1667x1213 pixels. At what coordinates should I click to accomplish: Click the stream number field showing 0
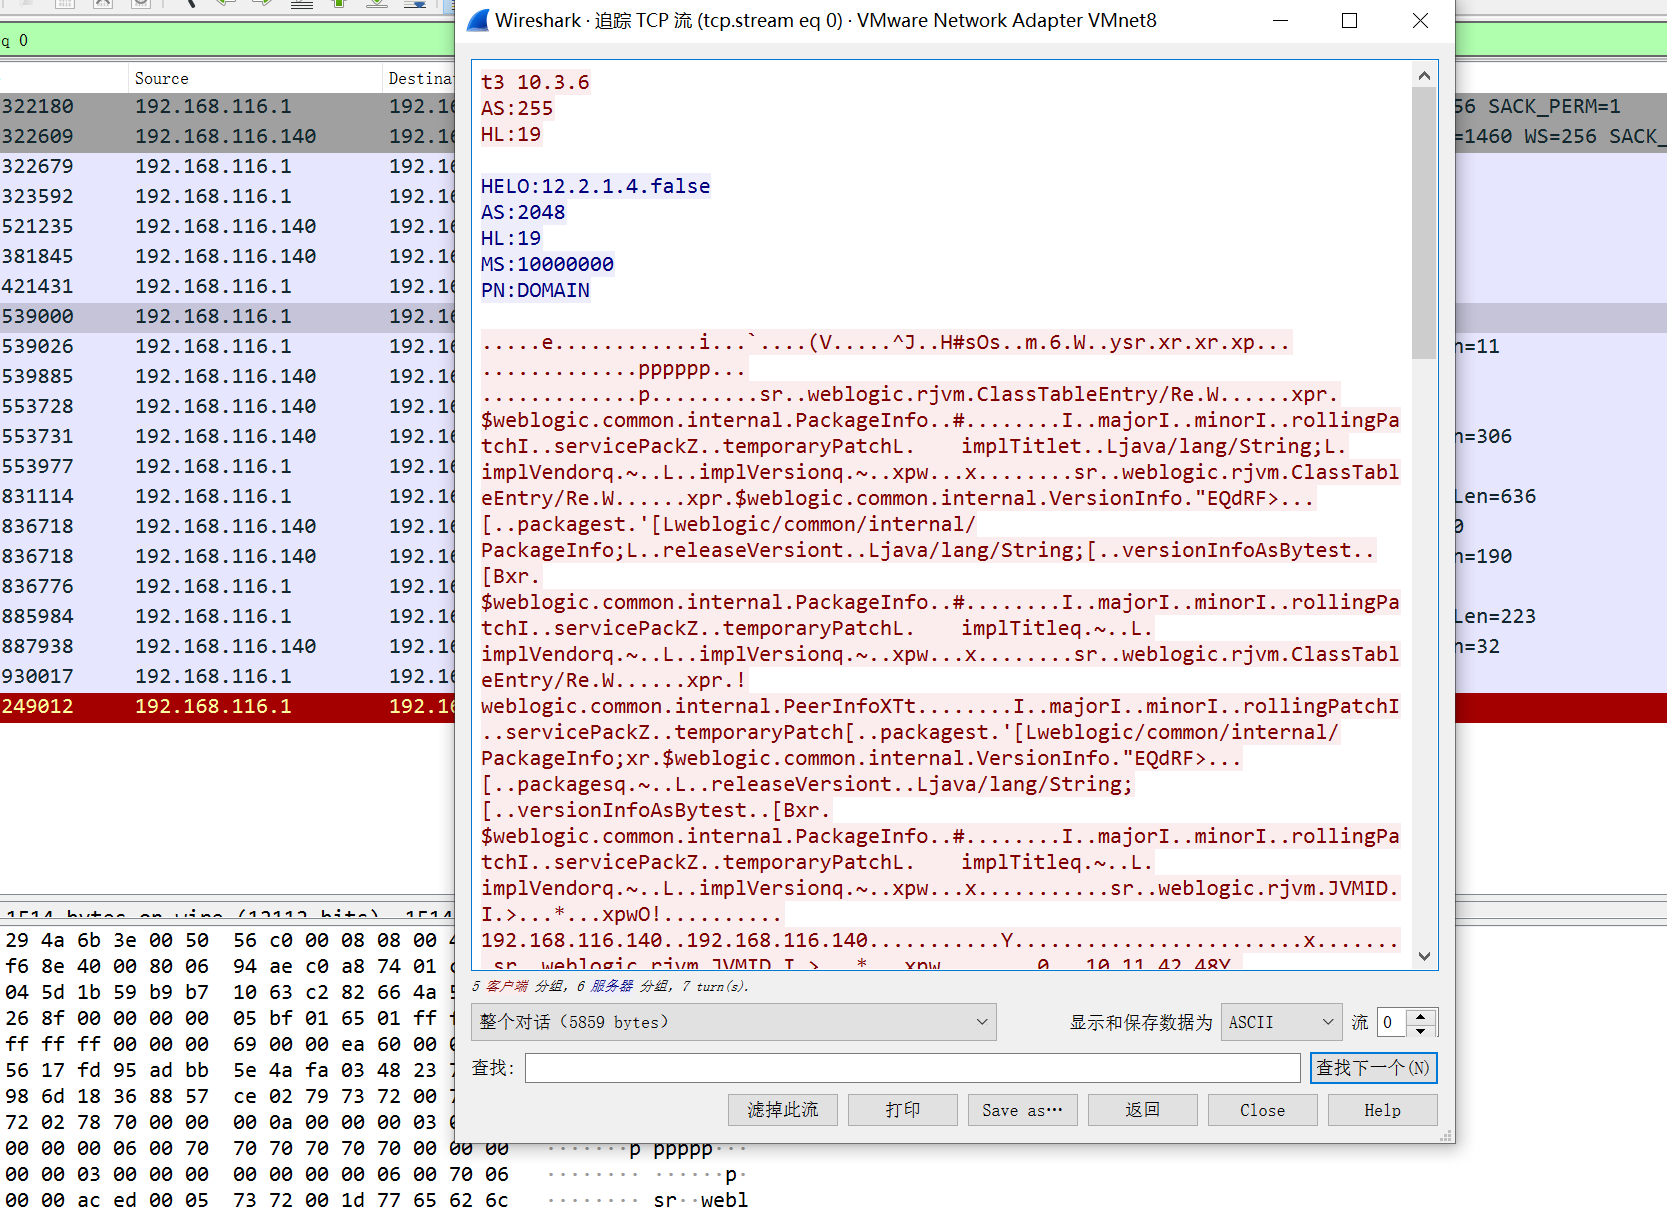(x=1391, y=1022)
